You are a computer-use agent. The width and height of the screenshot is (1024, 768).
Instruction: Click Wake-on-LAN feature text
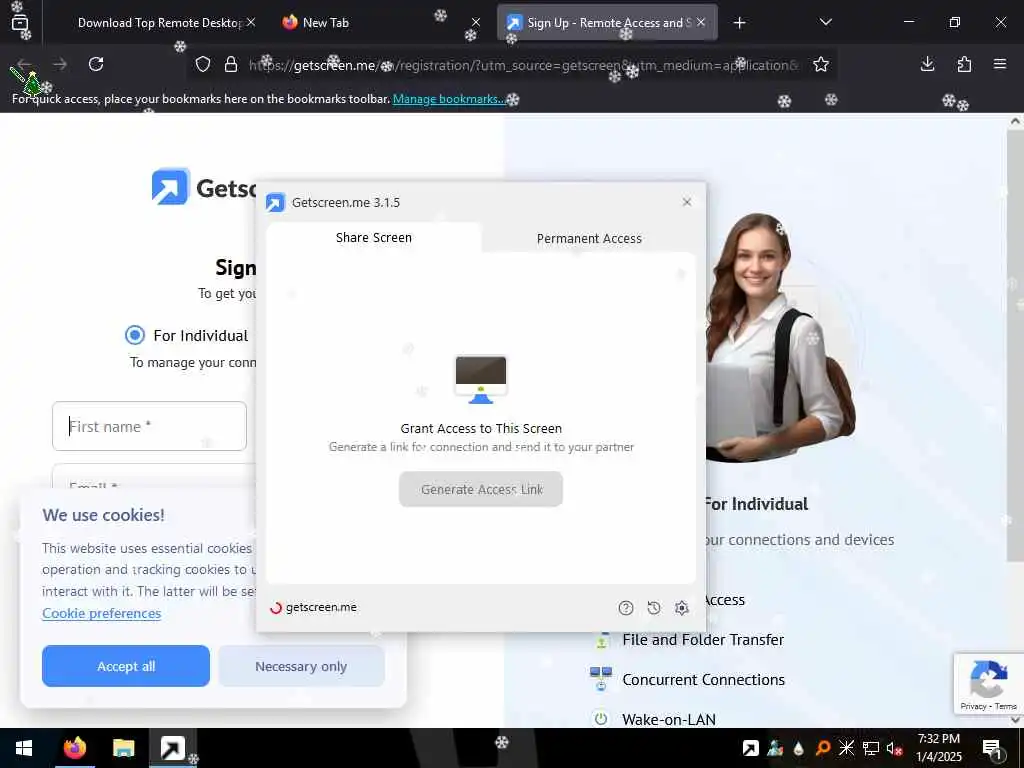click(669, 720)
